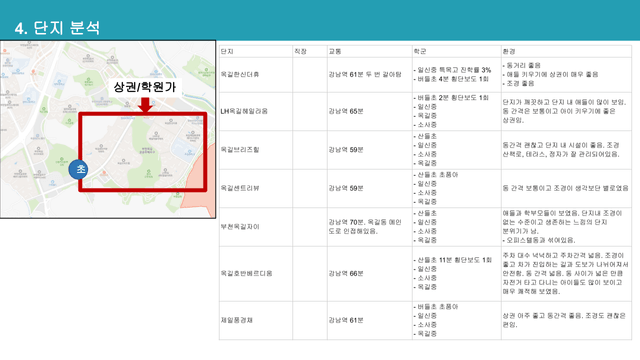Select the '직장' column header

pyautogui.click(x=309, y=51)
